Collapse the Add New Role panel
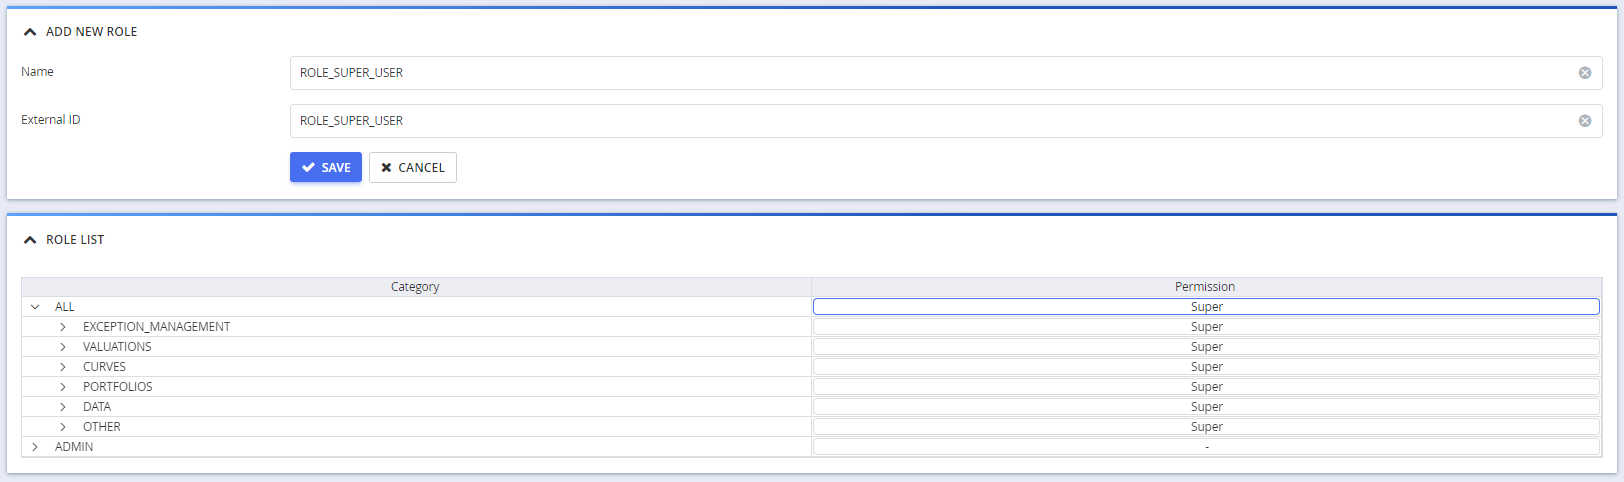 [x=30, y=32]
